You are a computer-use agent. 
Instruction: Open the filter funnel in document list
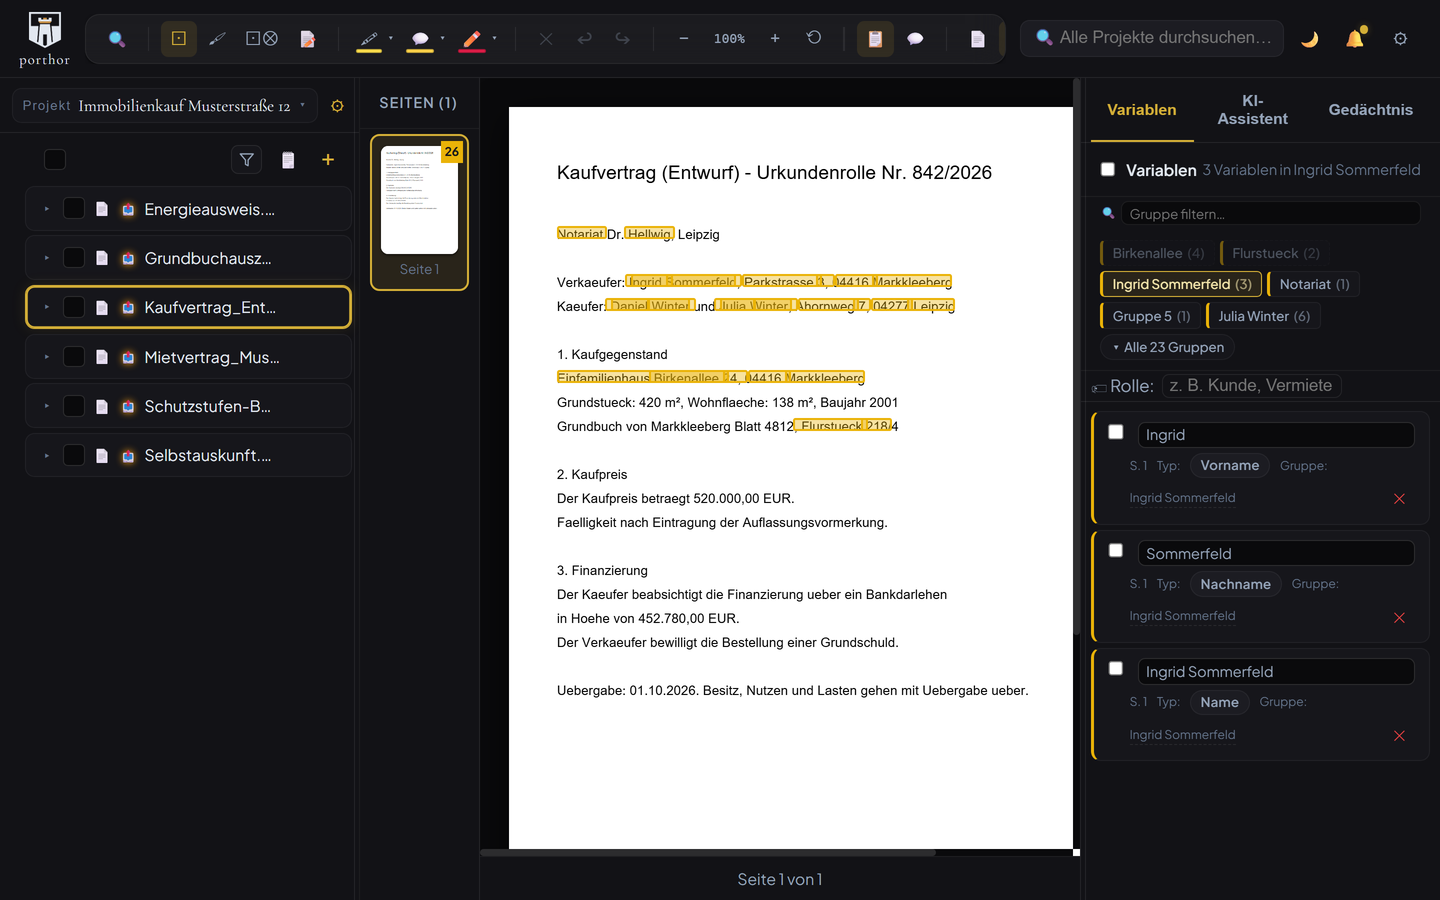pyautogui.click(x=247, y=160)
